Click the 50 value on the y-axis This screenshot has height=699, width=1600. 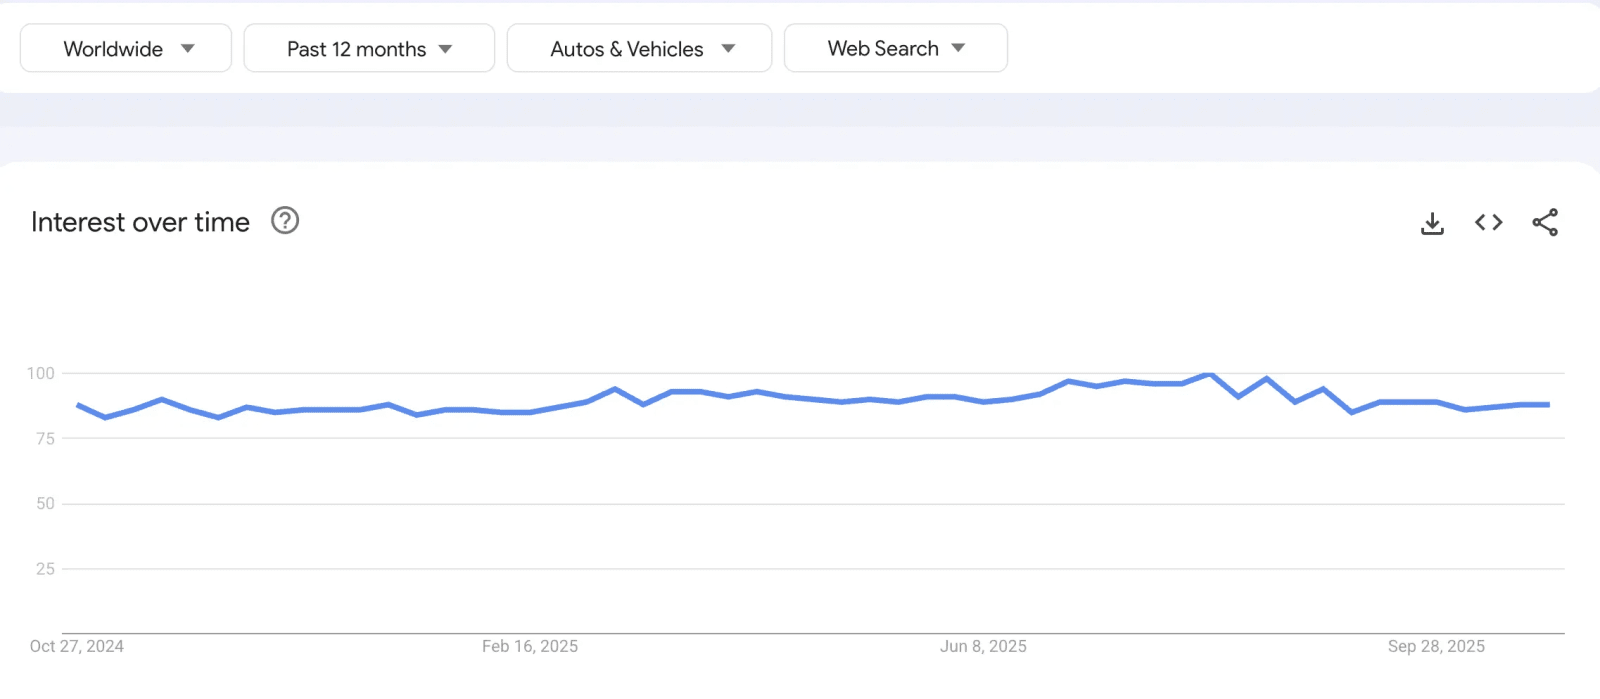(45, 503)
